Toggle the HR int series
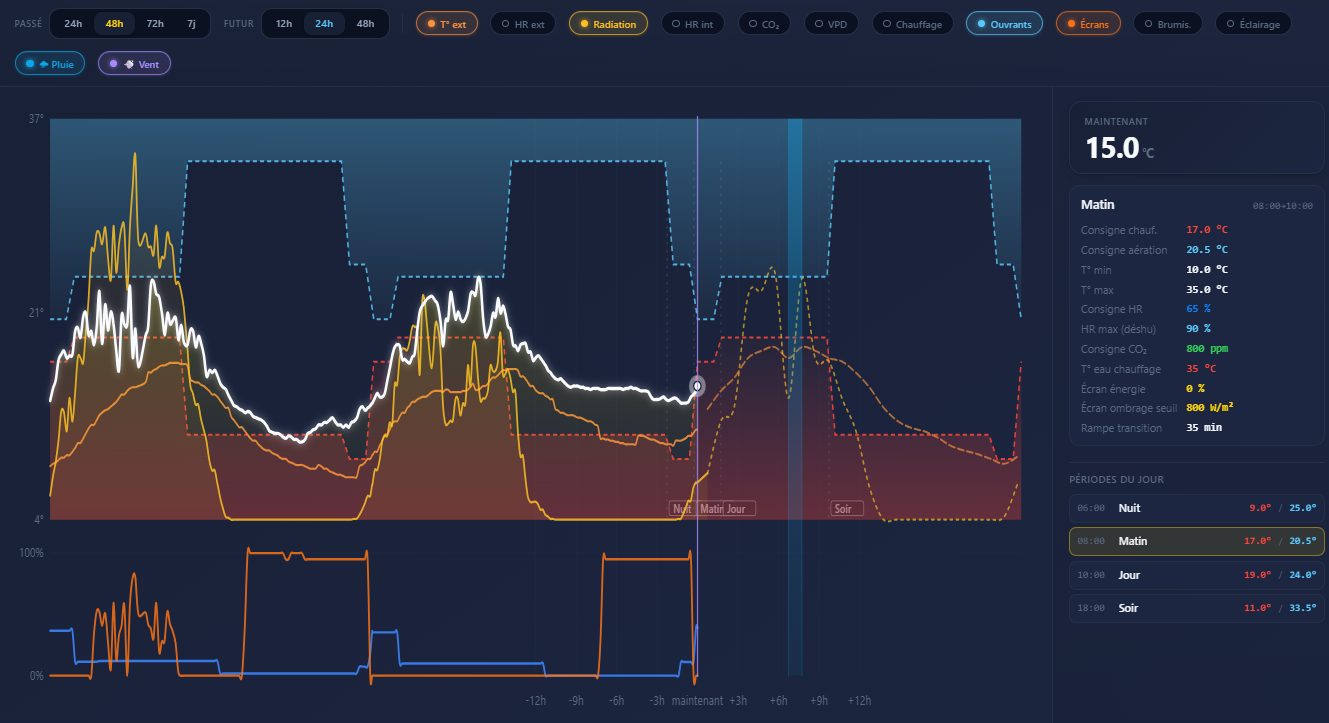Image resolution: width=1329 pixels, height=723 pixels. (x=693, y=24)
